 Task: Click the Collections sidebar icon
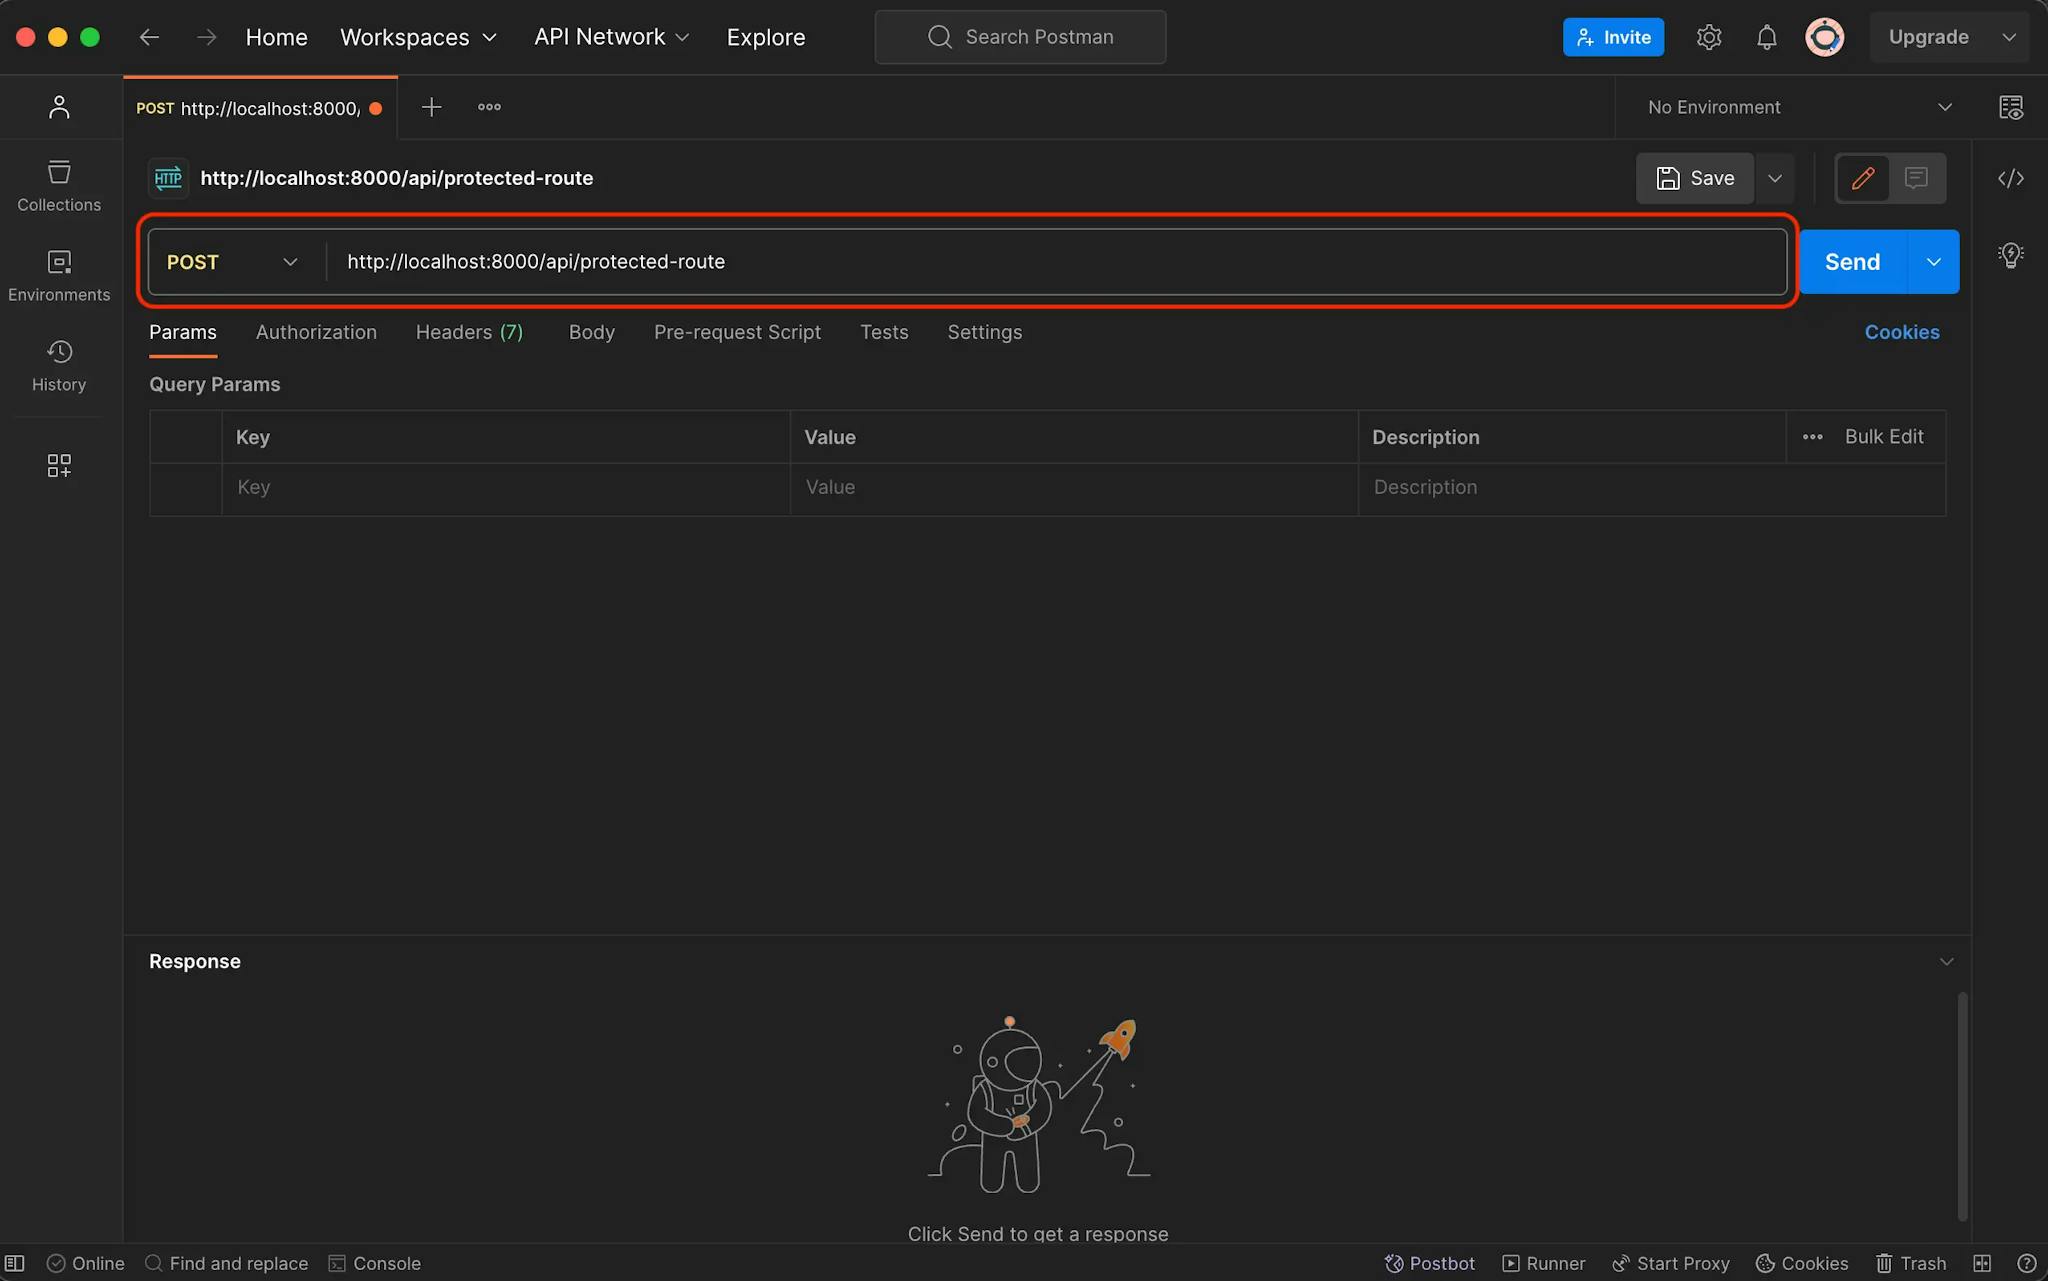point(59,176)
